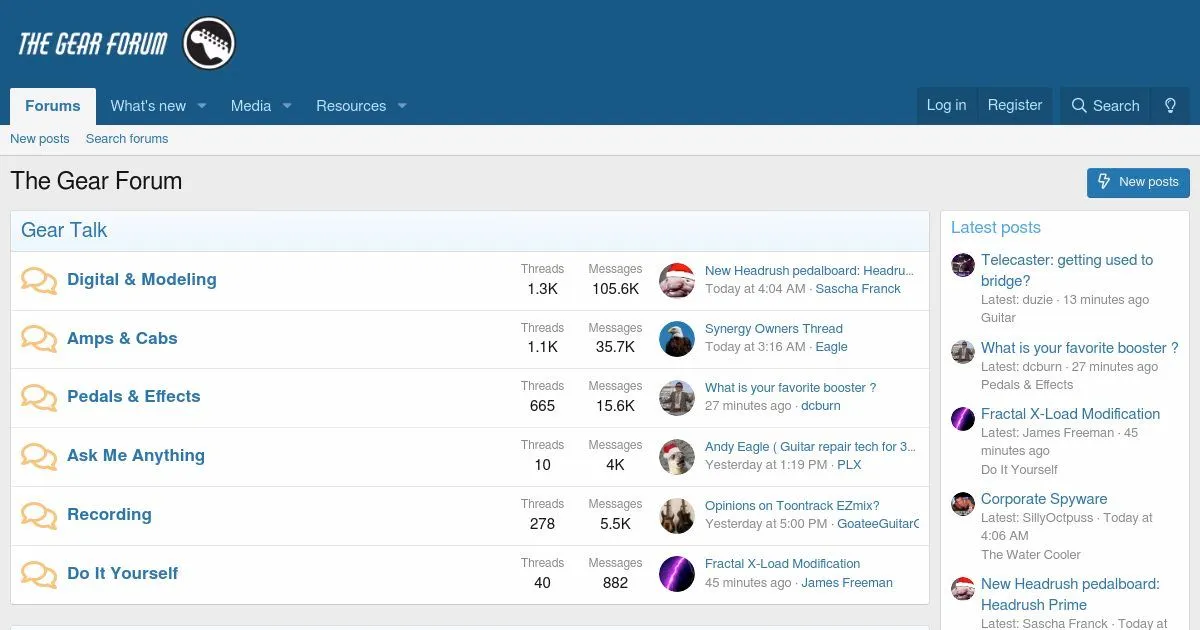Expand the What's new dropdown arrow
This screenshot has width=1200, height=630.
[x=201, y=106]
